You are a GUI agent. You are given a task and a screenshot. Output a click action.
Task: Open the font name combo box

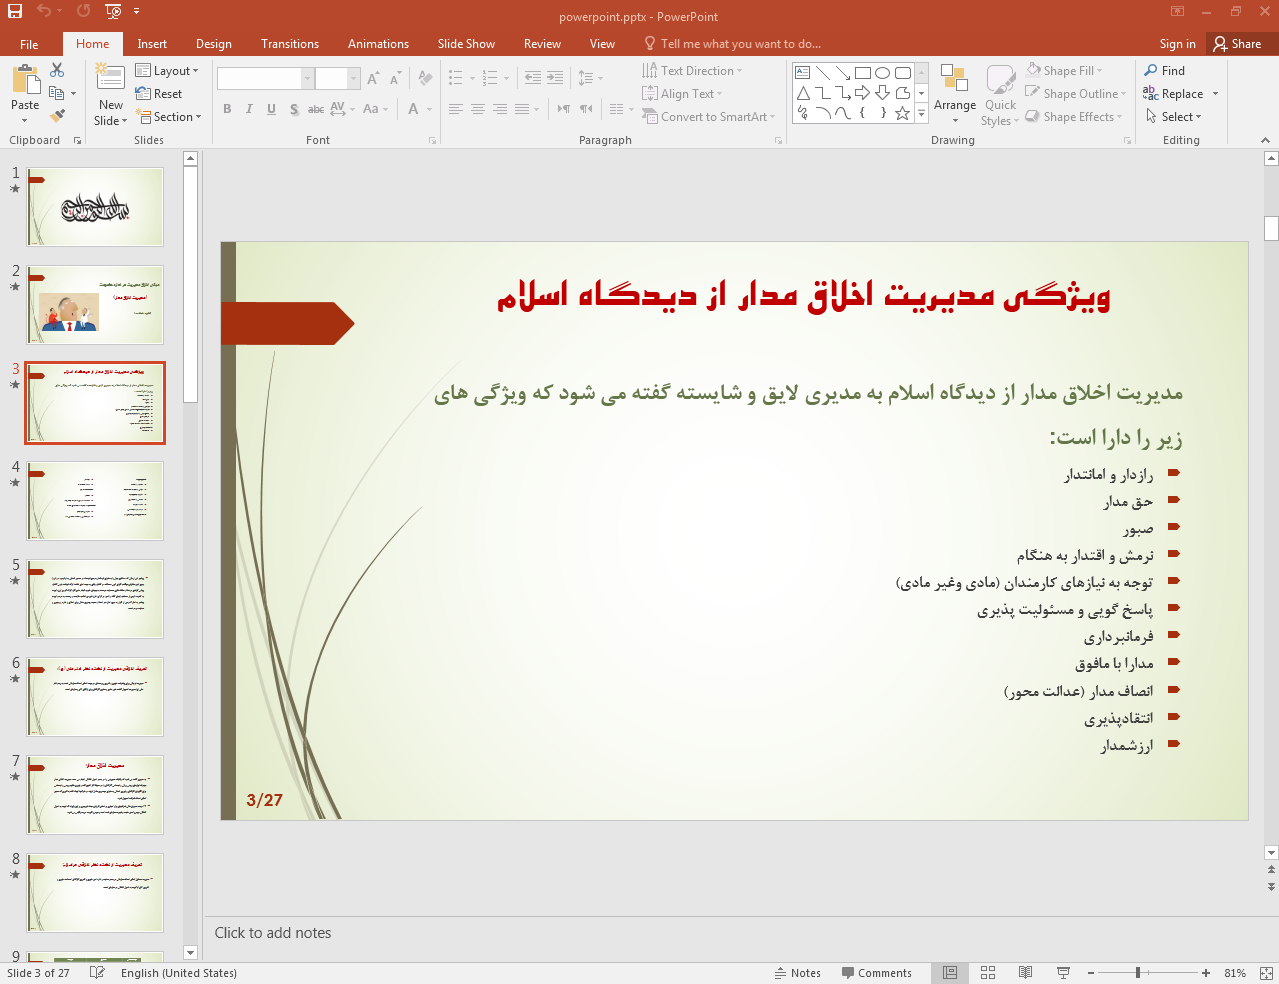click(x=265, y=78)
